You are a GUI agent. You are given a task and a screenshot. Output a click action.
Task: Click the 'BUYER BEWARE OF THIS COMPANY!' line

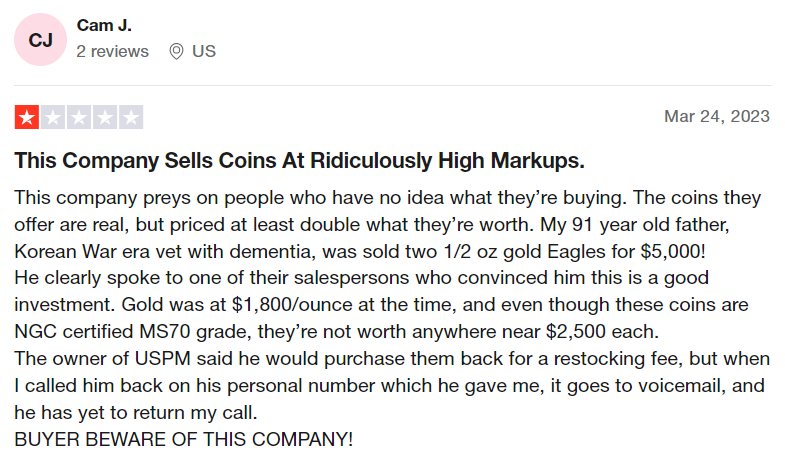point(184,439)
